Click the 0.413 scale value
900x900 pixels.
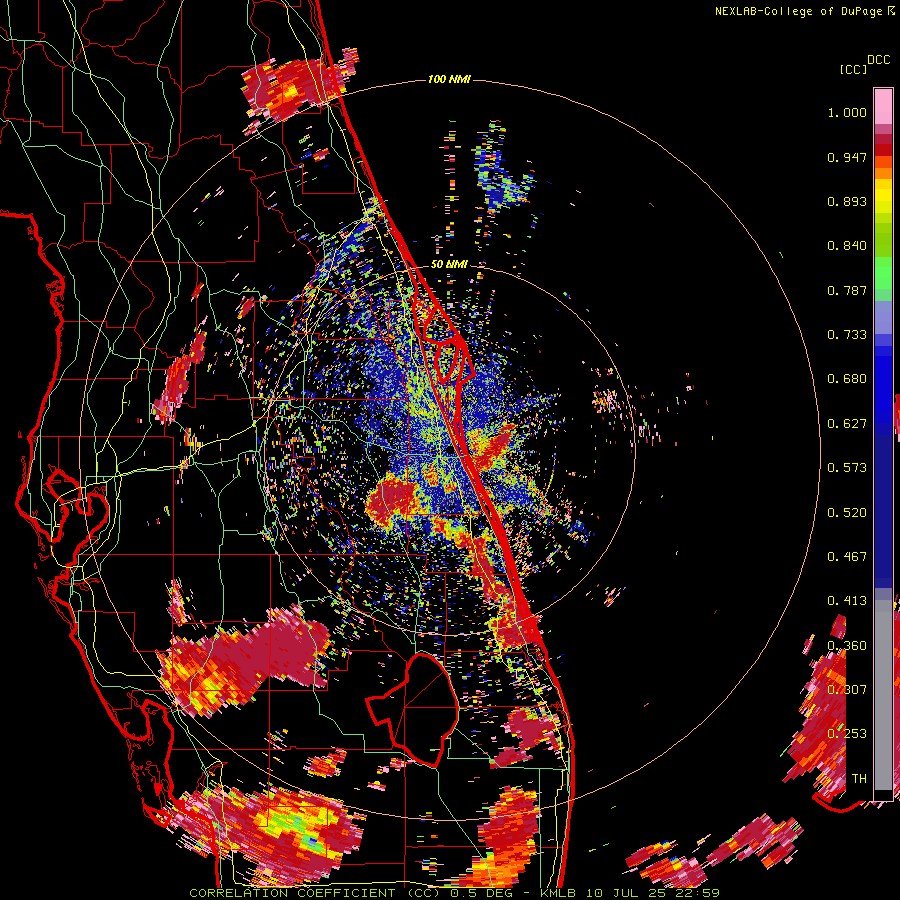point(847,601)
